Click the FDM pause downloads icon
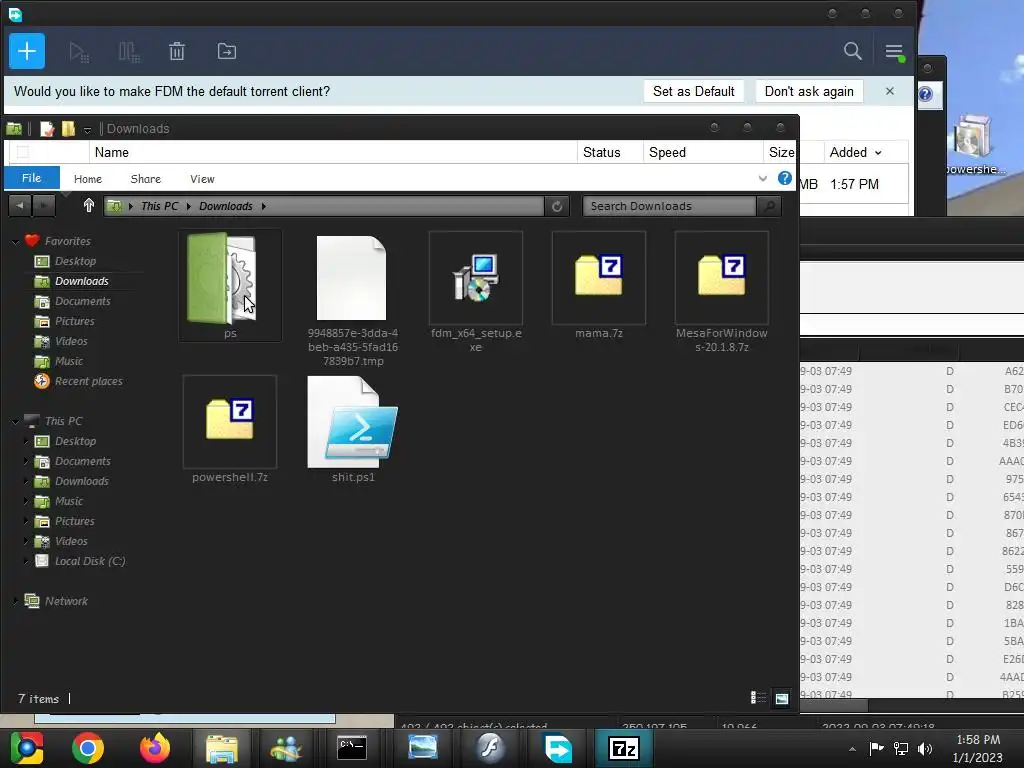The image size is (1024, 768). coord(129,52)
